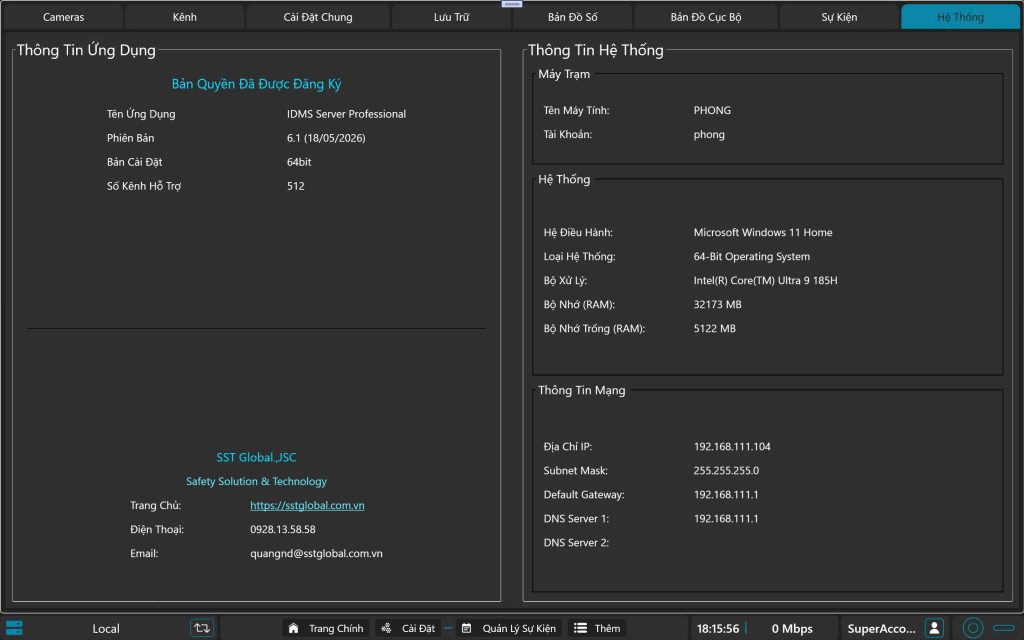Open the Kênh tab
This screenshot has height=640, width=1024.
tap(185, 17)
